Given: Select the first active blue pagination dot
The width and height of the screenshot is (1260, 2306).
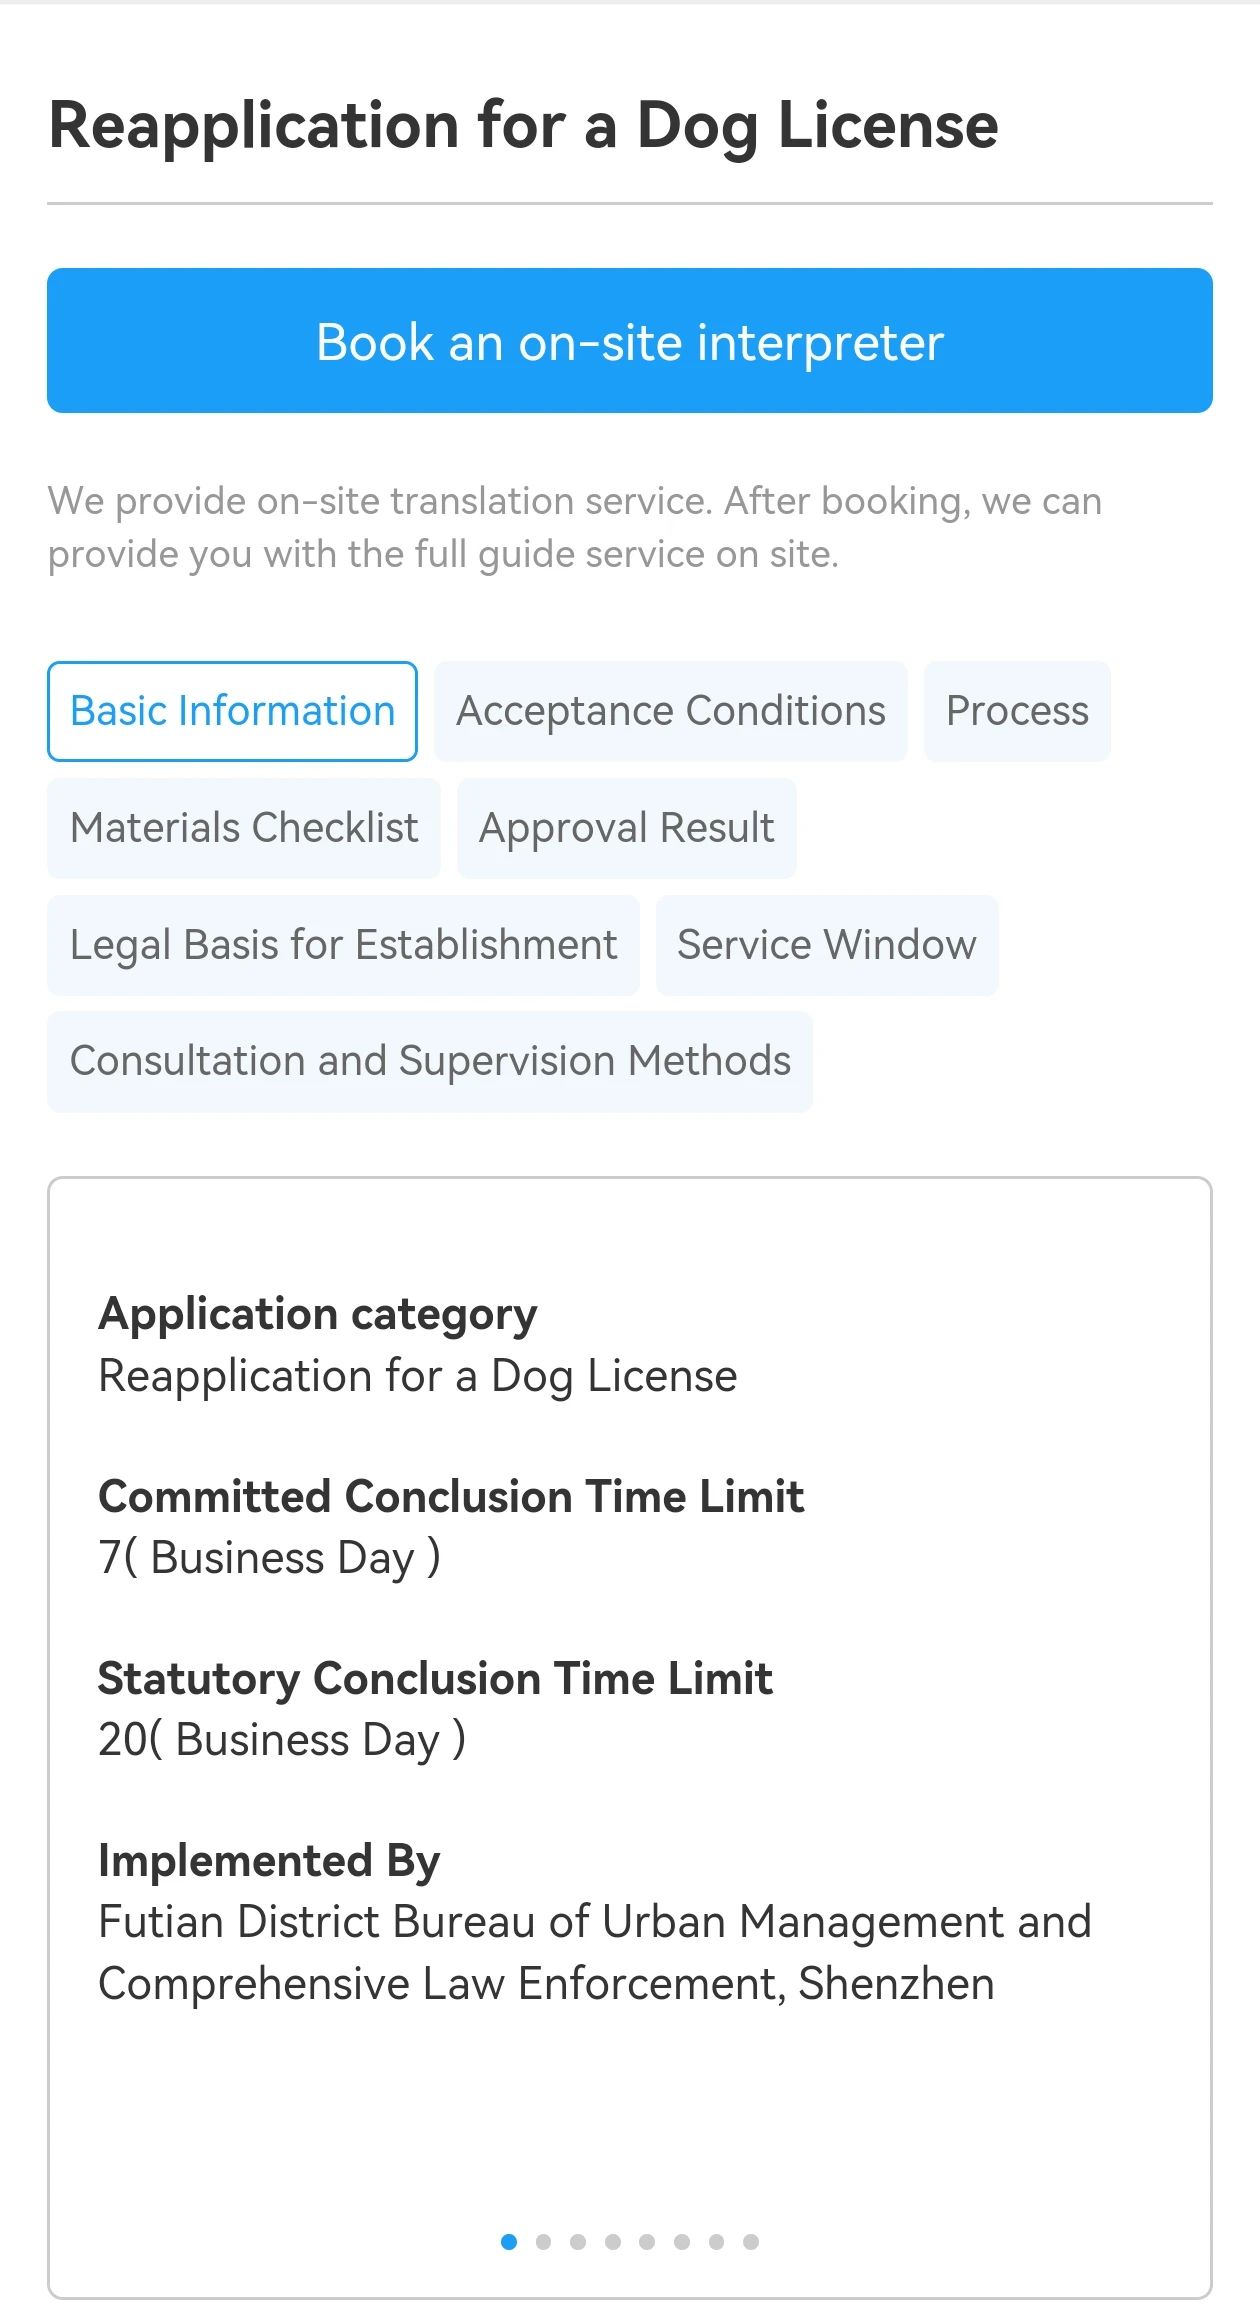Looking at the screenshot, I should 509,2242.
